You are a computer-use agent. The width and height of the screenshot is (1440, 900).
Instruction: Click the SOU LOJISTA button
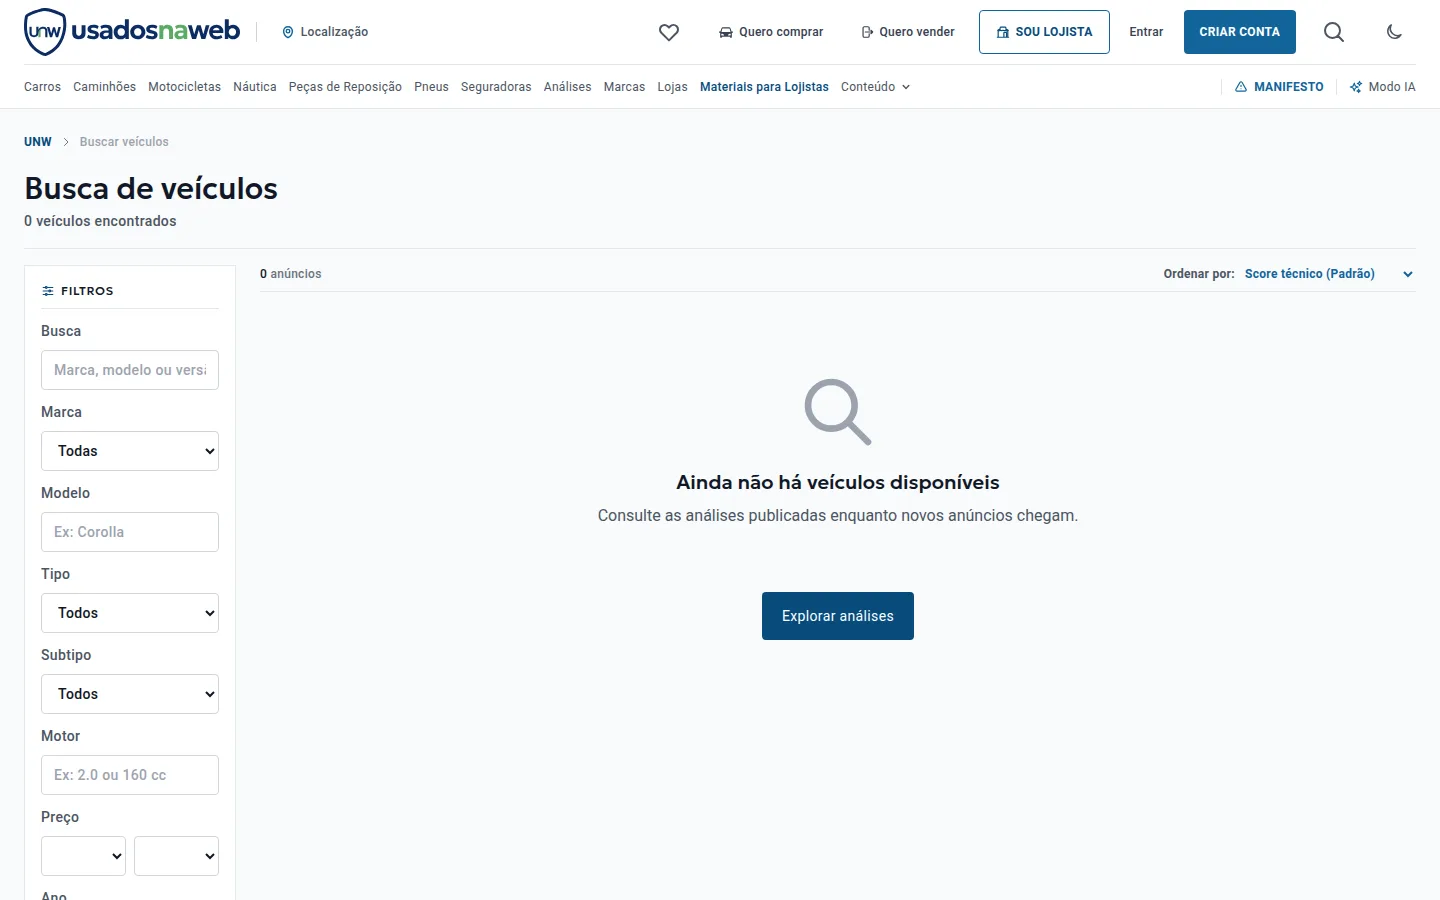[1044, 32]
